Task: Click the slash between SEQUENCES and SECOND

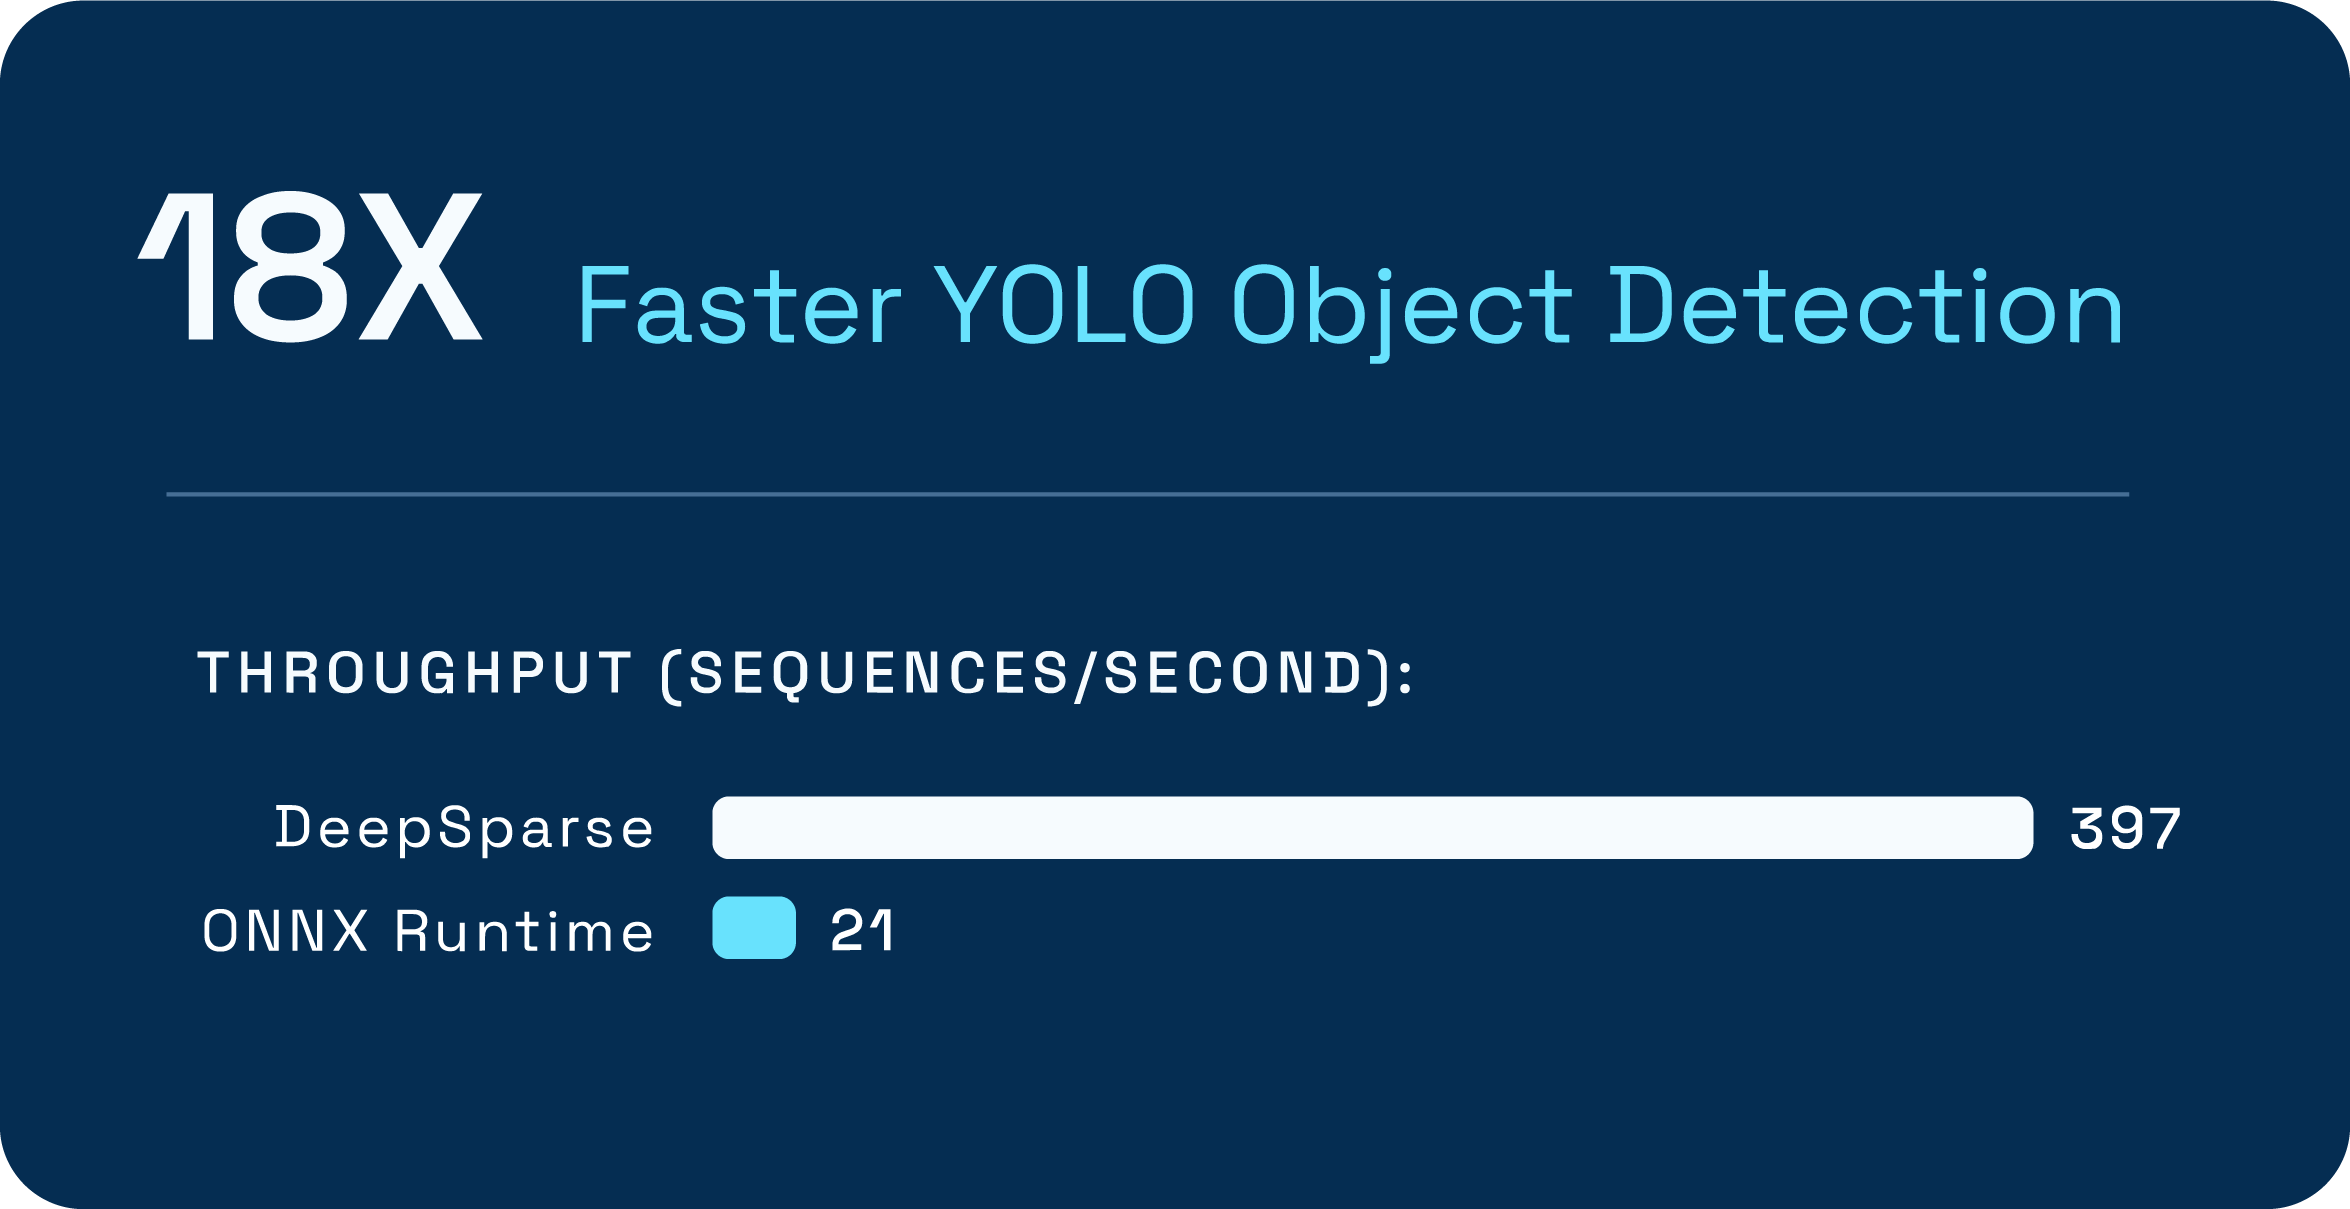Action: 1086,674
